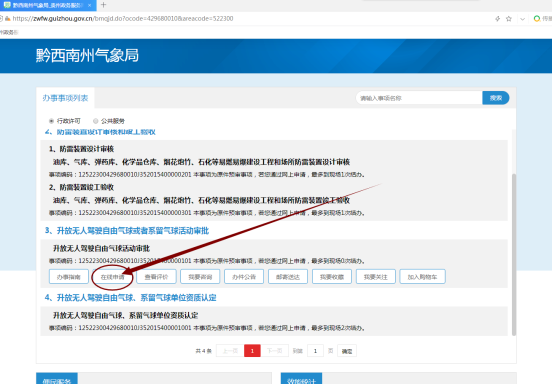Open the address bar dropdown chevron
The height and width of the screenshot is (385, 553).
pyautogui.click(x=522, y=19)
